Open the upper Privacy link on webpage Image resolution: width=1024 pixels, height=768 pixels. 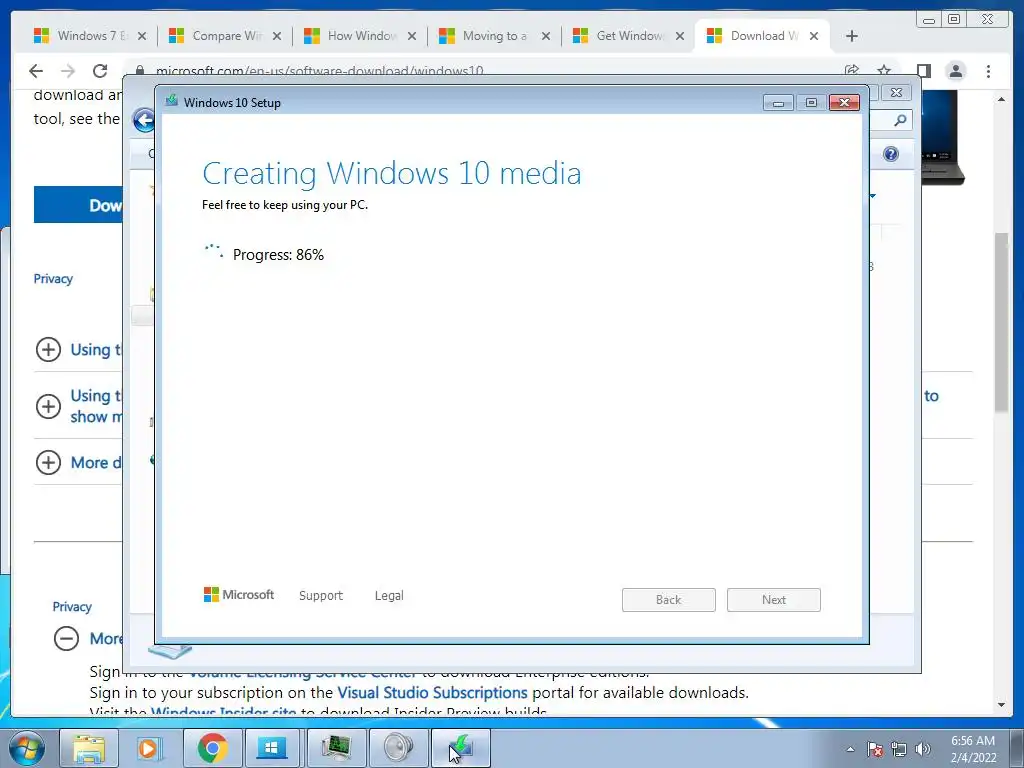point(53,279)
